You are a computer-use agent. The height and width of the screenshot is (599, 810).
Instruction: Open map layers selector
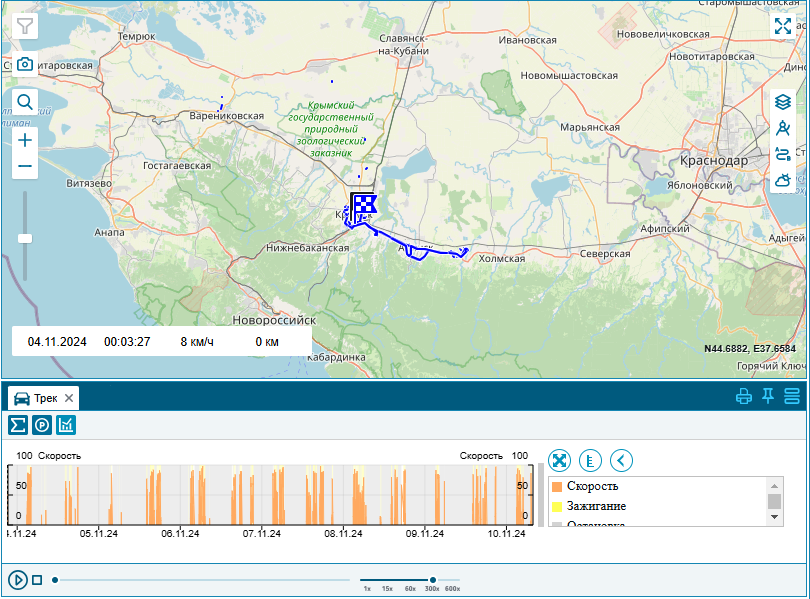[783, 102]
